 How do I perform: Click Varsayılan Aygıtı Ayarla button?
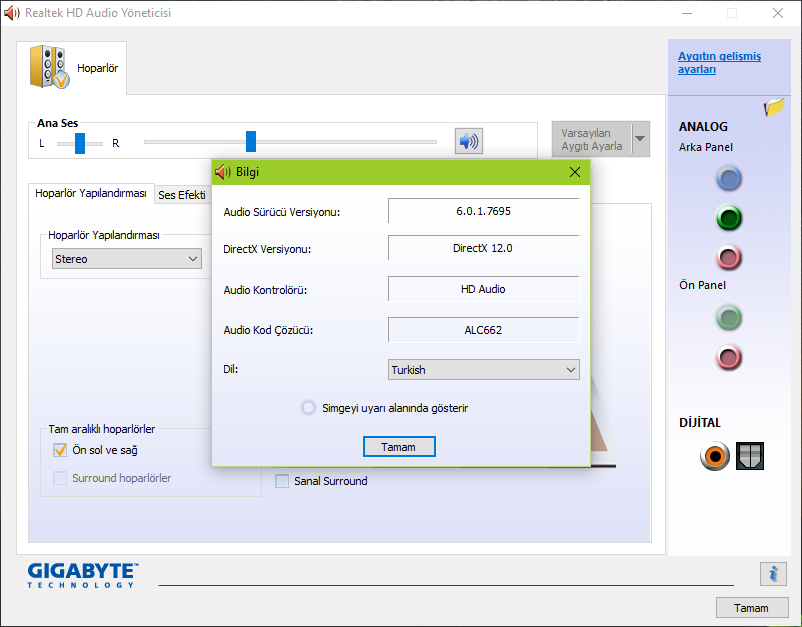pos(592,139)
